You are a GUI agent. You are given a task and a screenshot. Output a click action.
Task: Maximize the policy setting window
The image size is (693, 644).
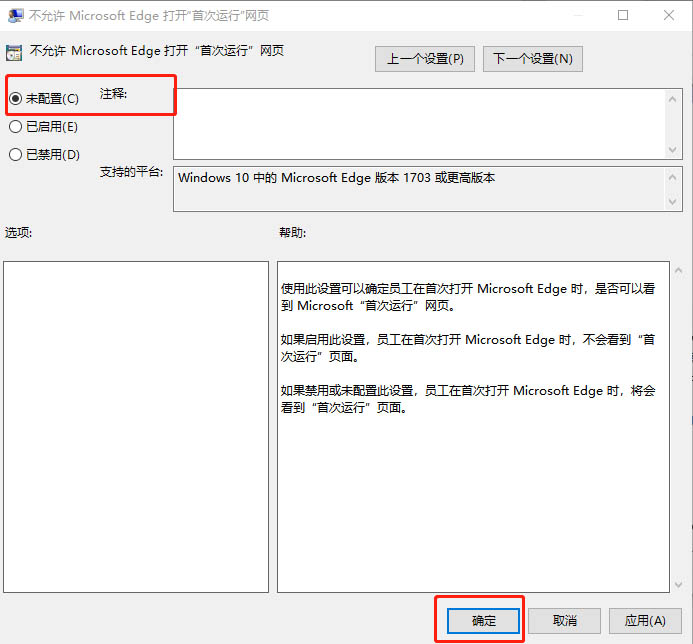[x=623, y=15]
